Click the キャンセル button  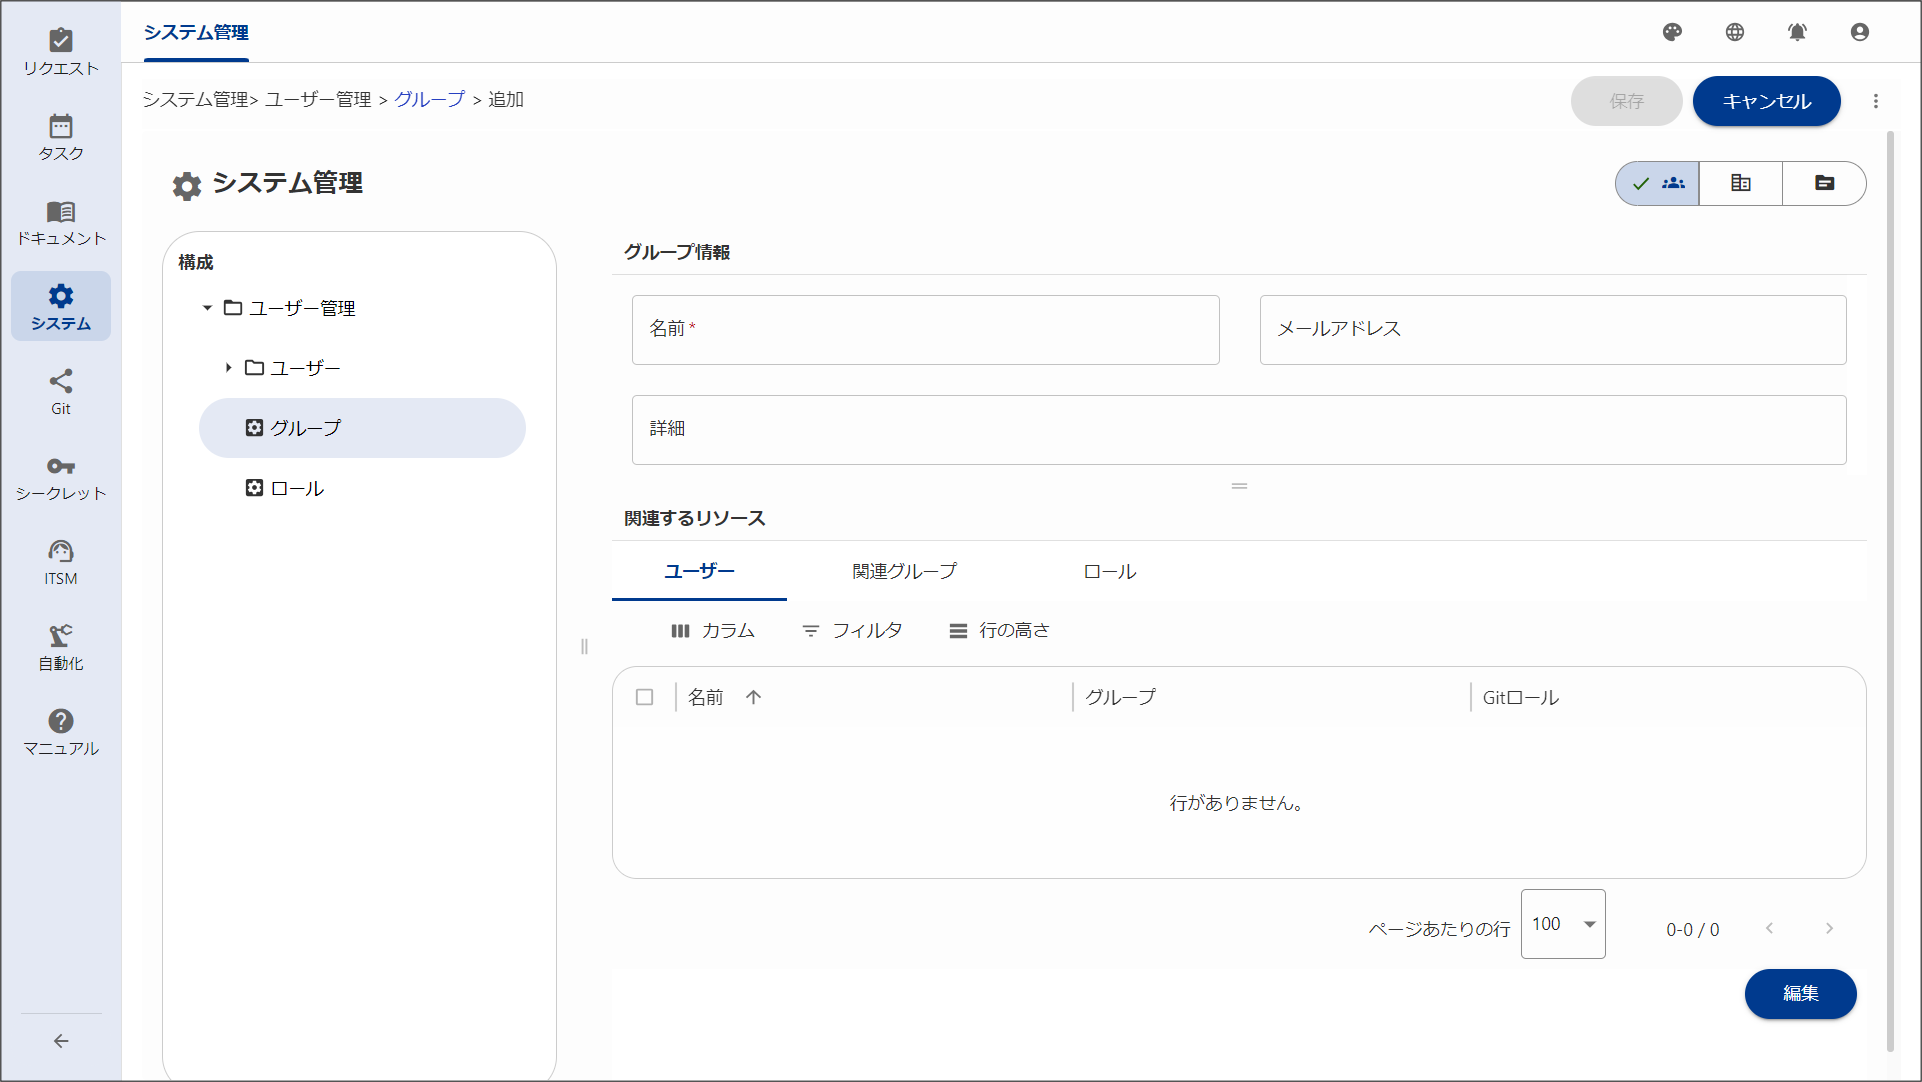pyautogui.click(x=1766, y=101)
